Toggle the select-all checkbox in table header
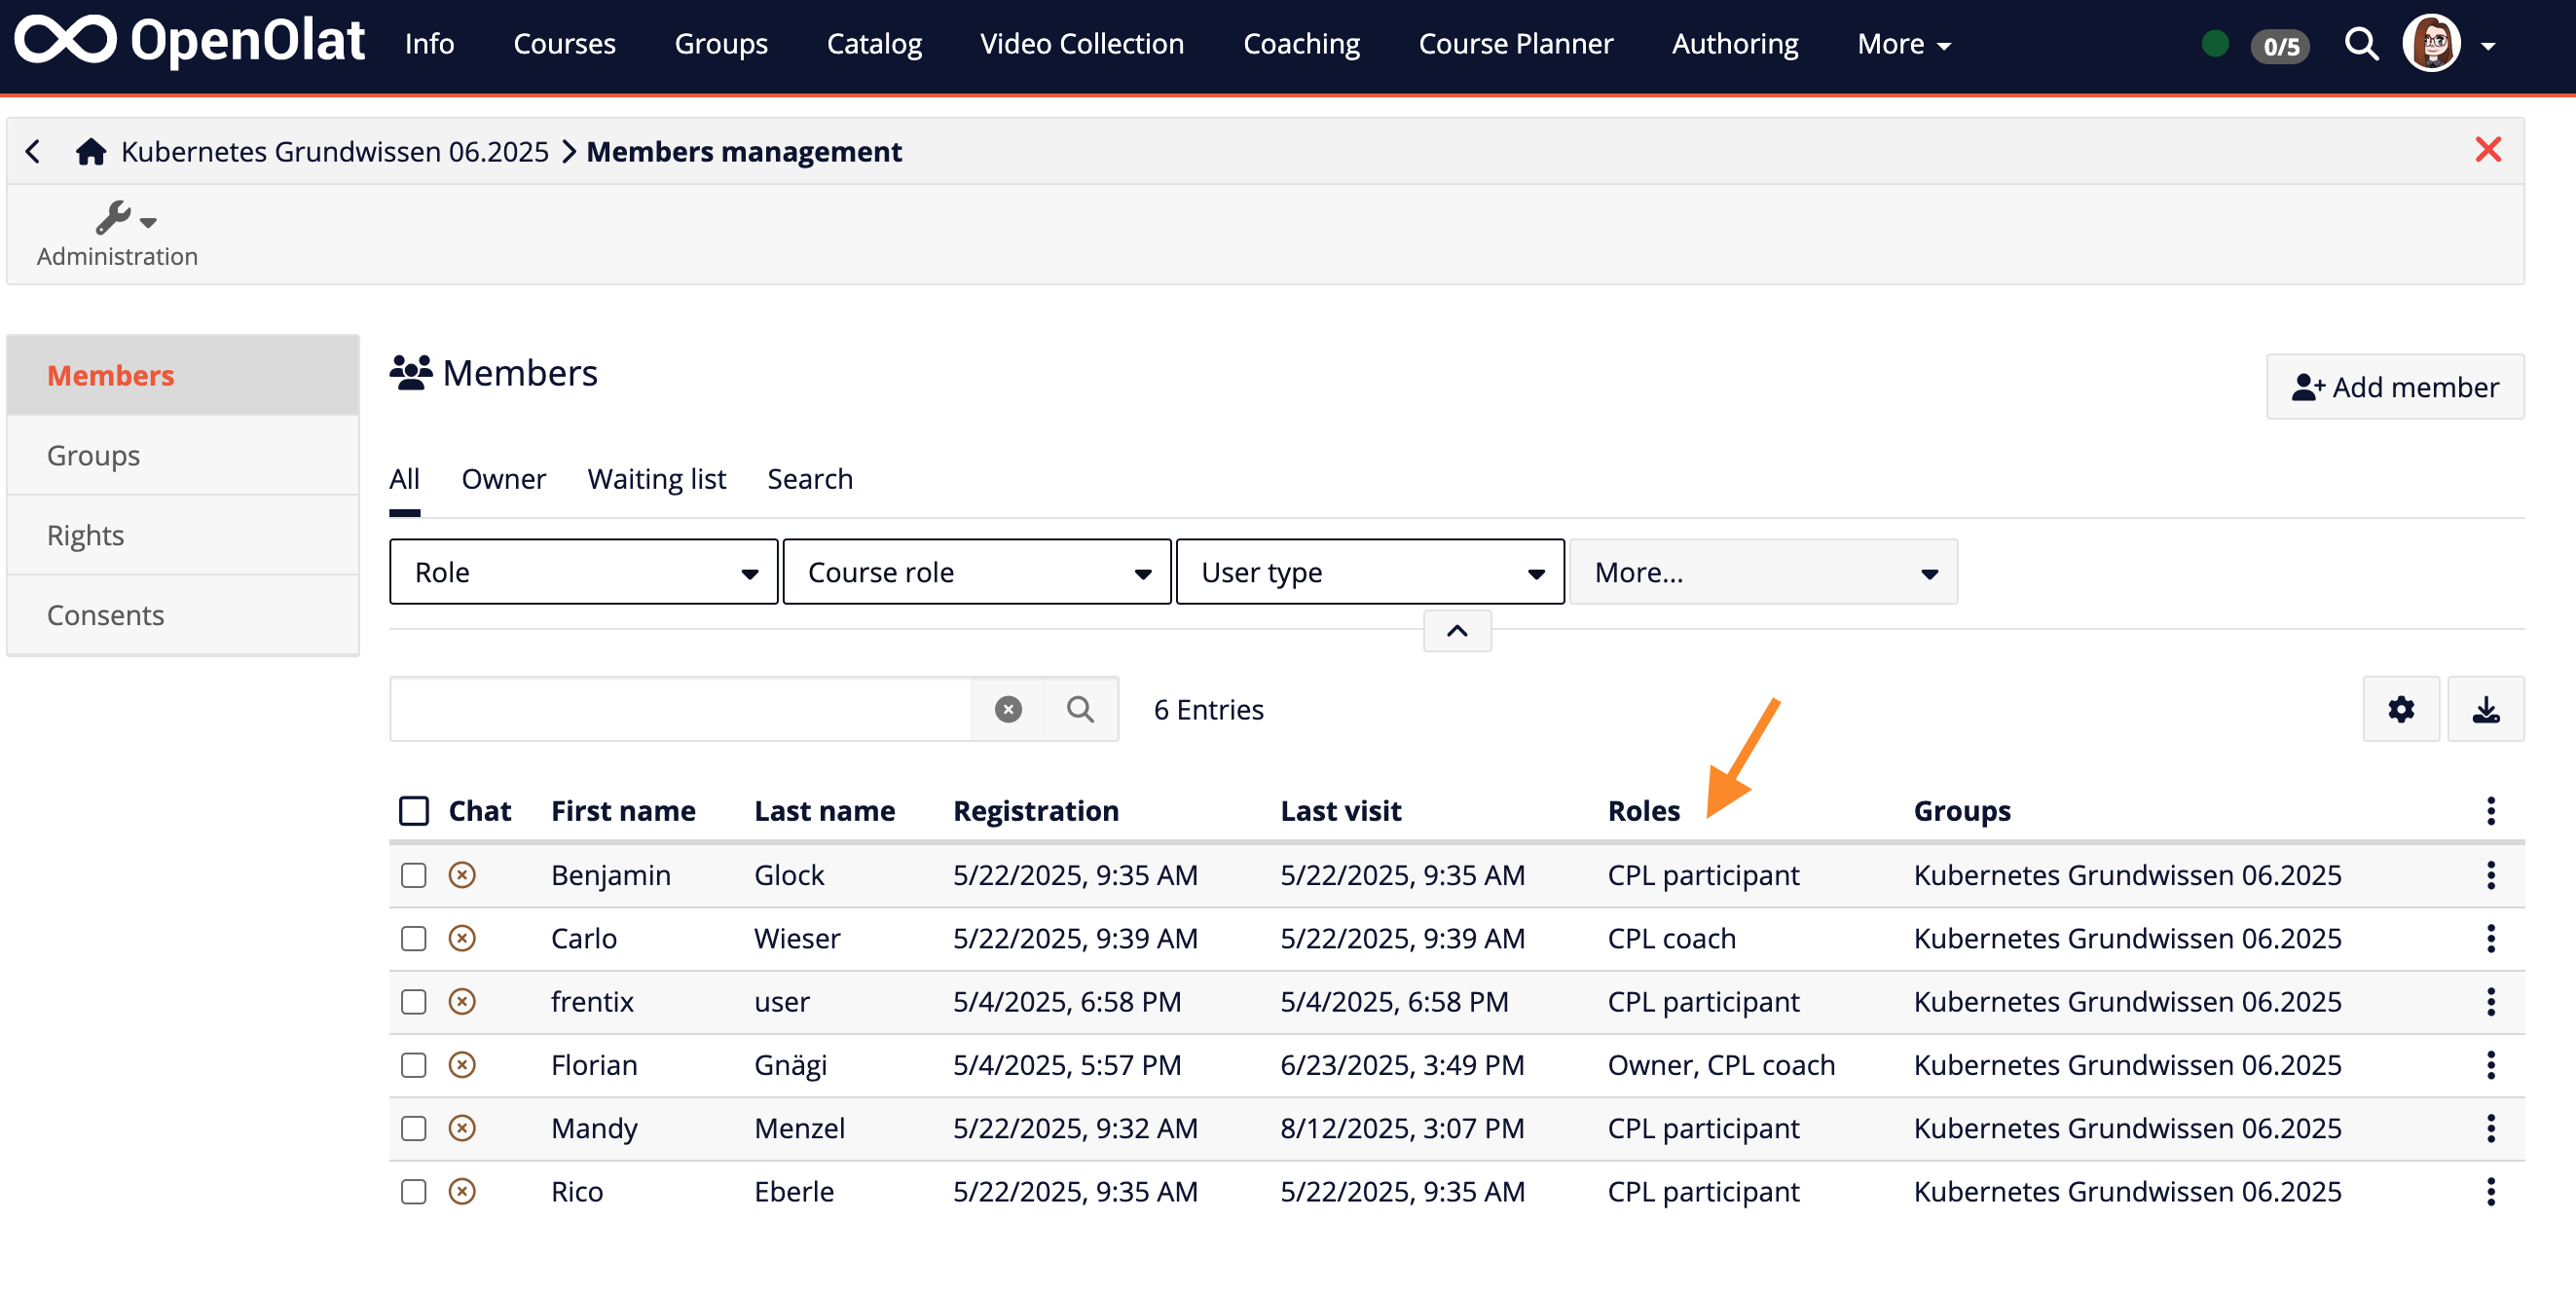The height and width of the screenshot is (1295, 2576). (x=413, y=810)
